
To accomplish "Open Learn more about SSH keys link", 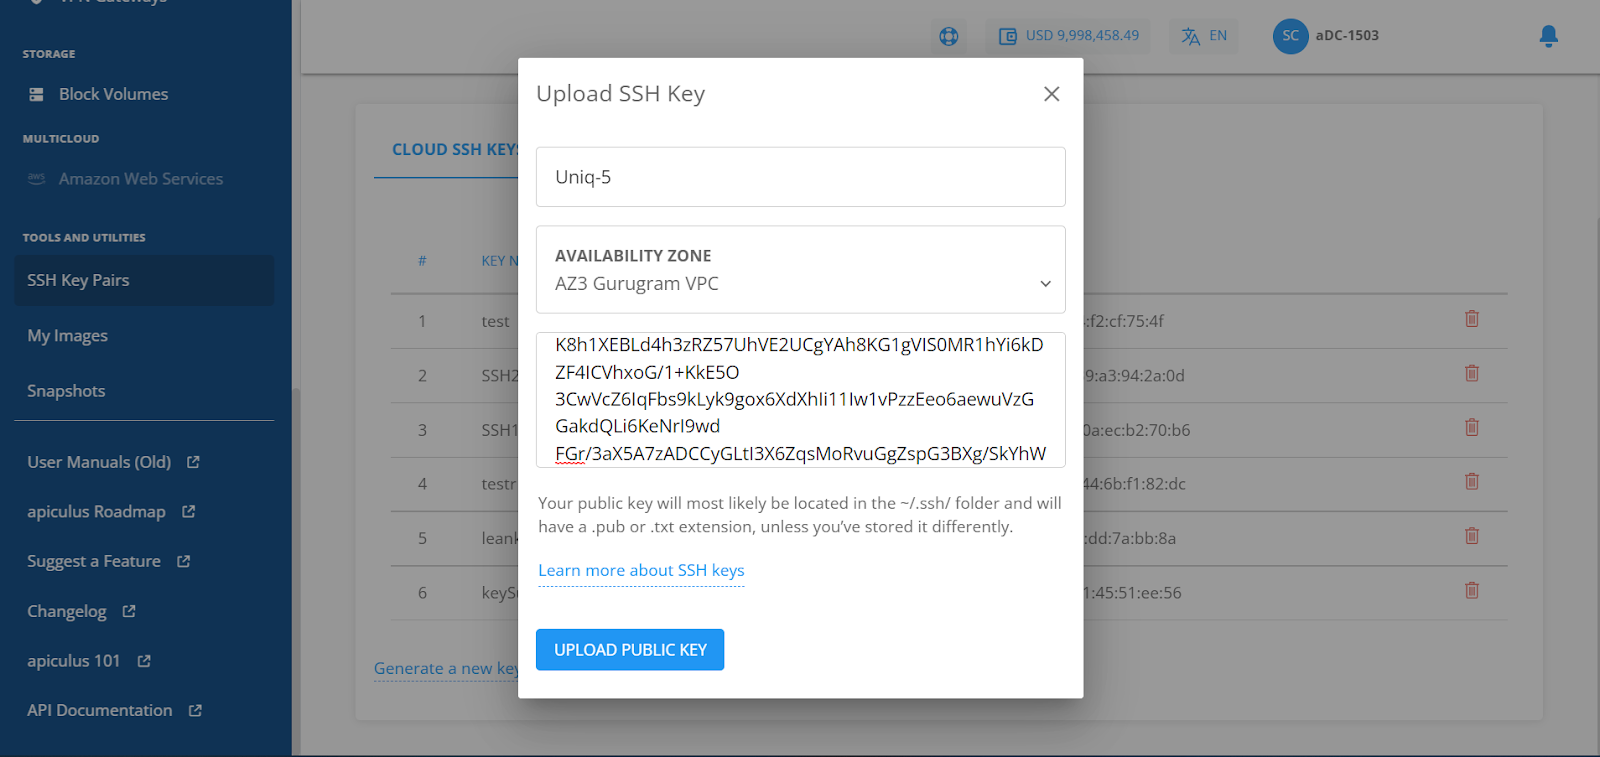I will (x=641, y=570).
